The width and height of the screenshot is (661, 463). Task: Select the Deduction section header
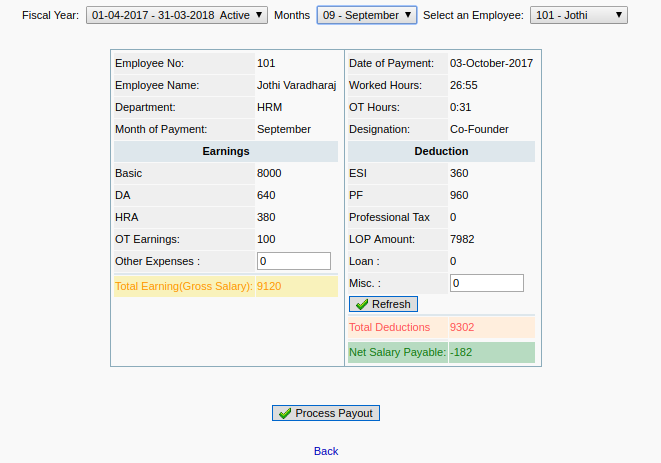click(441, 151)
